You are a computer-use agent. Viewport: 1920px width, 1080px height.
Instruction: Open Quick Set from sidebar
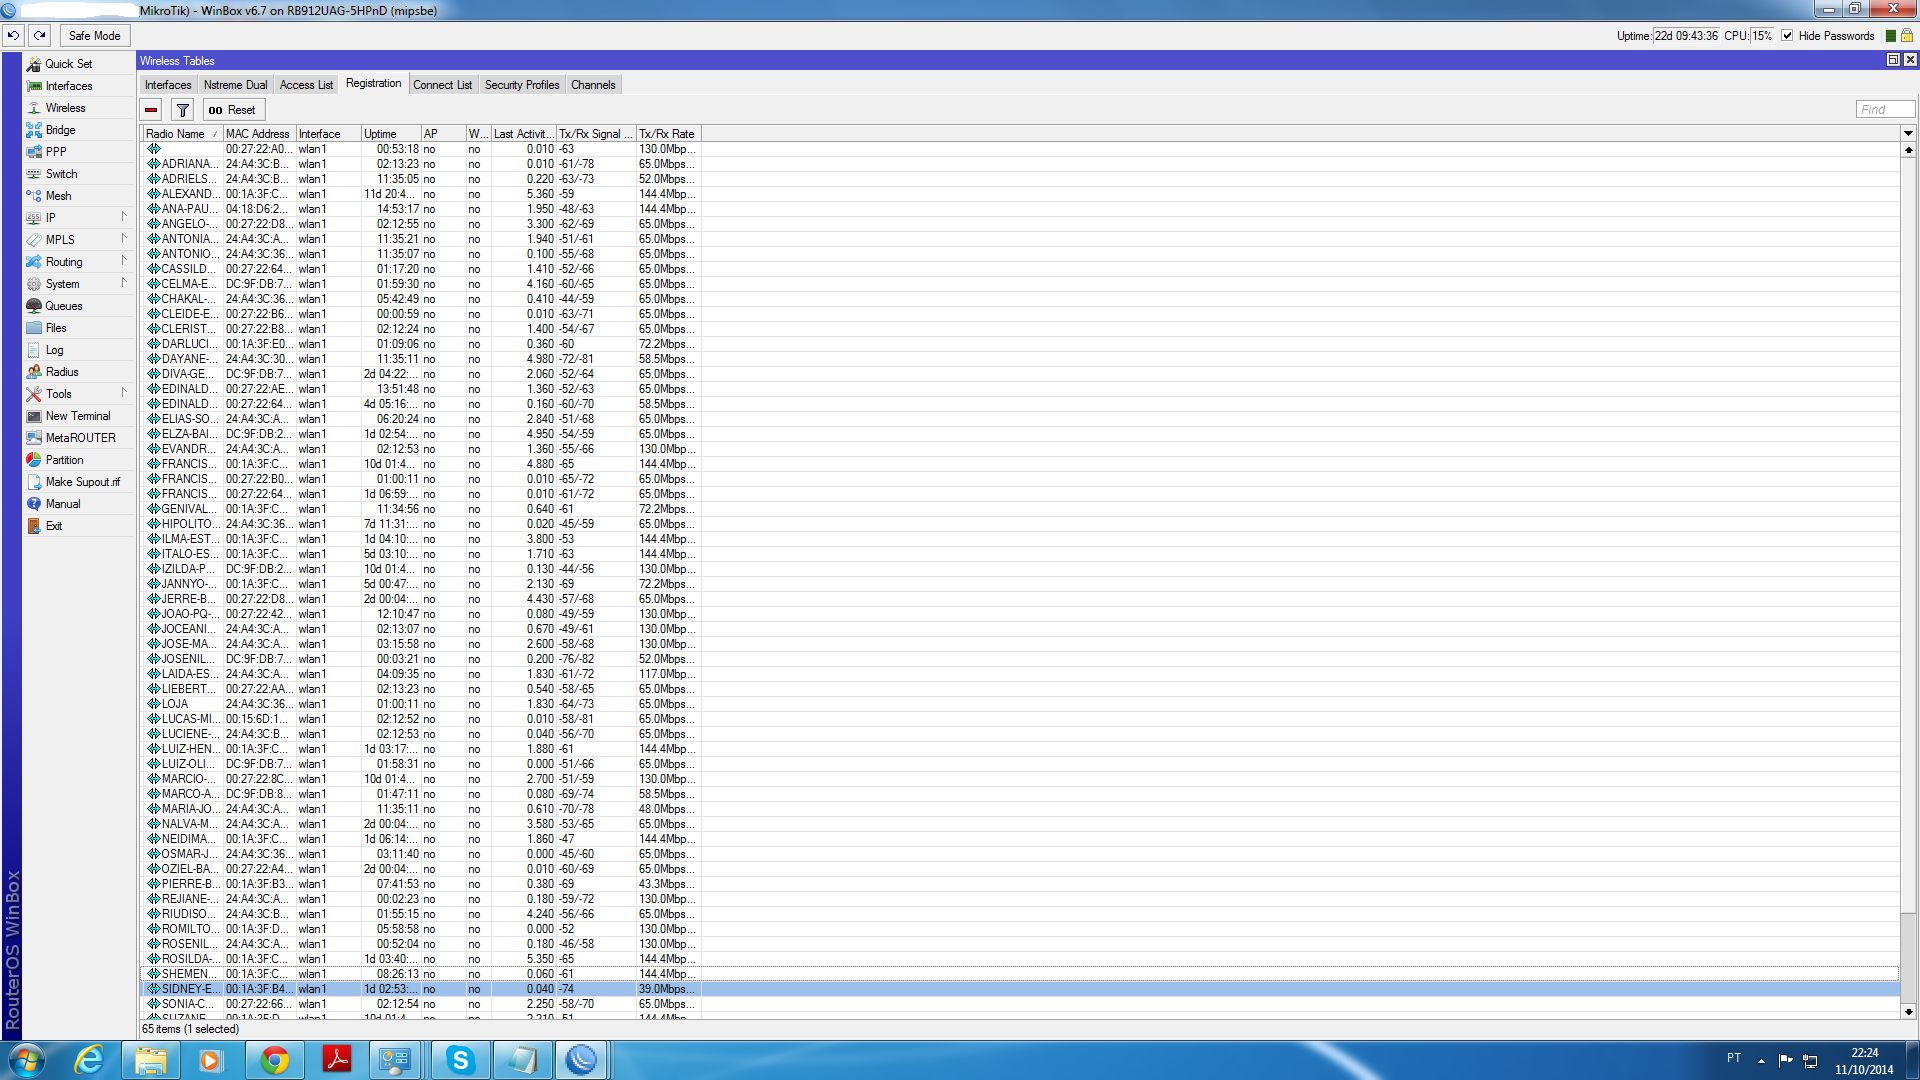tap(68, 64)
